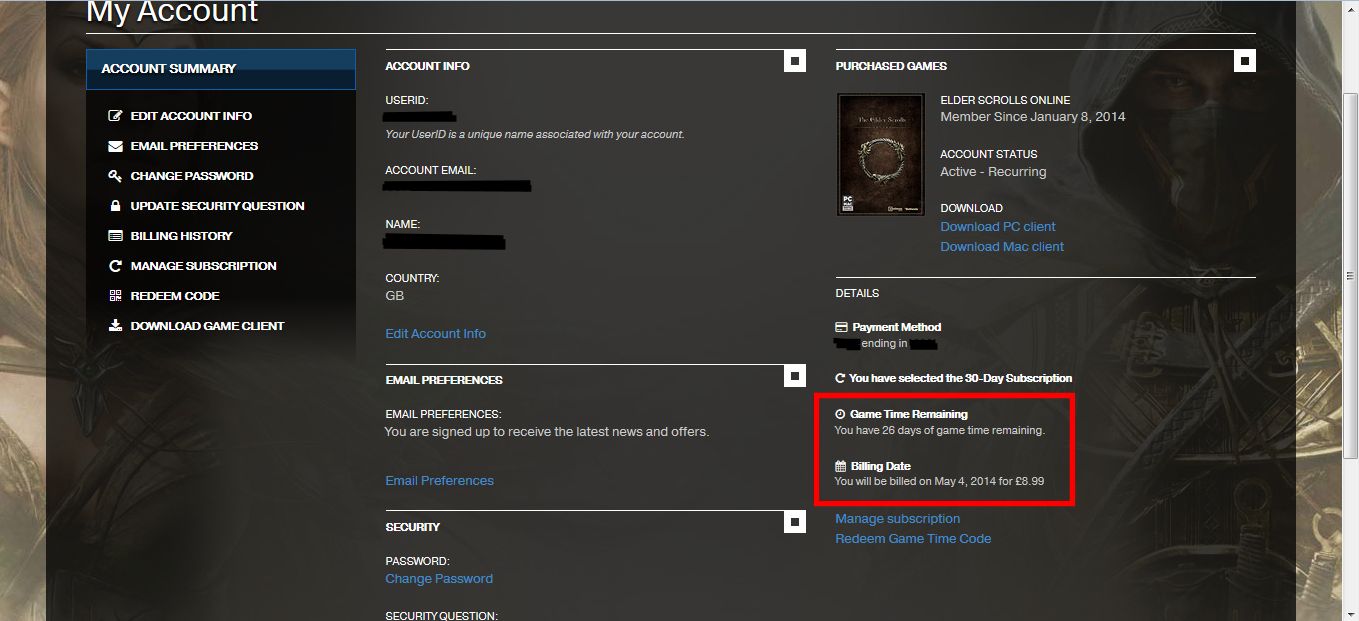Click the Change Password link under Security
Screen dimensions: 1359x621
click(x=439, y=579)
